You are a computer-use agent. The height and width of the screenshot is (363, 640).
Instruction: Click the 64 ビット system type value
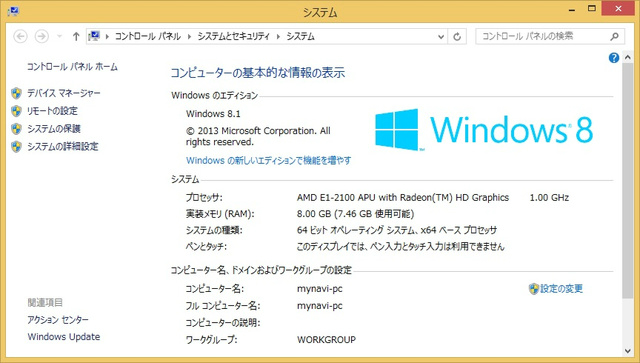[397, 230]
